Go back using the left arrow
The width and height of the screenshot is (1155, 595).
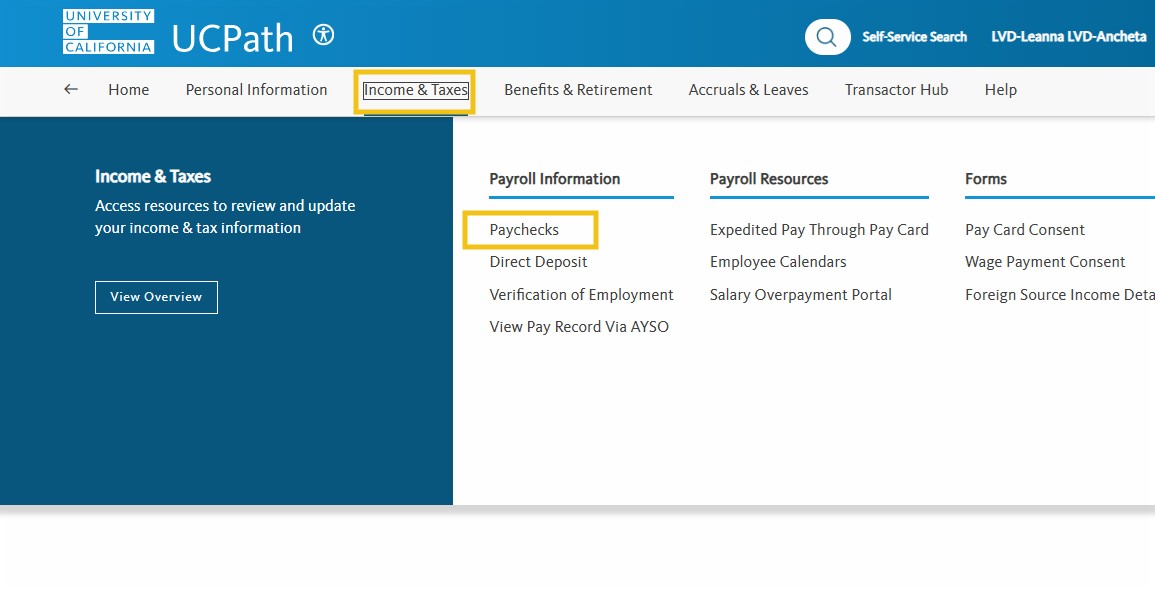pos(71,89)
